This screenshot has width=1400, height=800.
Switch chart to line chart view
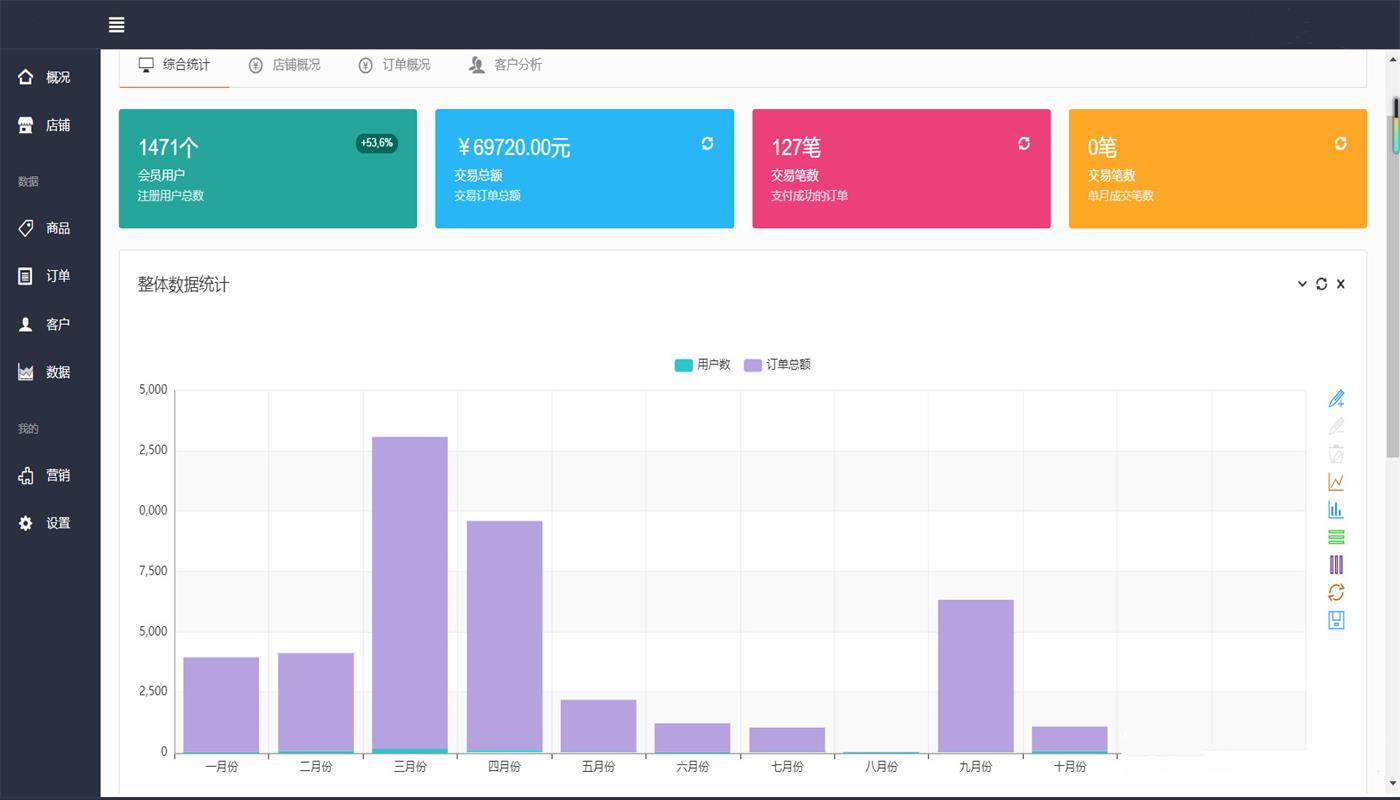pyautogui.click(x=1336, y=482)
